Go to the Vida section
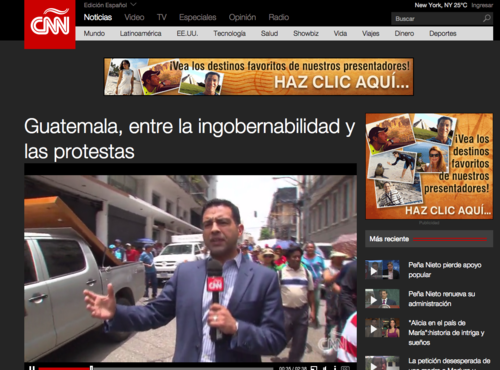Screen dimensions: 500x370 pos(340,33)
